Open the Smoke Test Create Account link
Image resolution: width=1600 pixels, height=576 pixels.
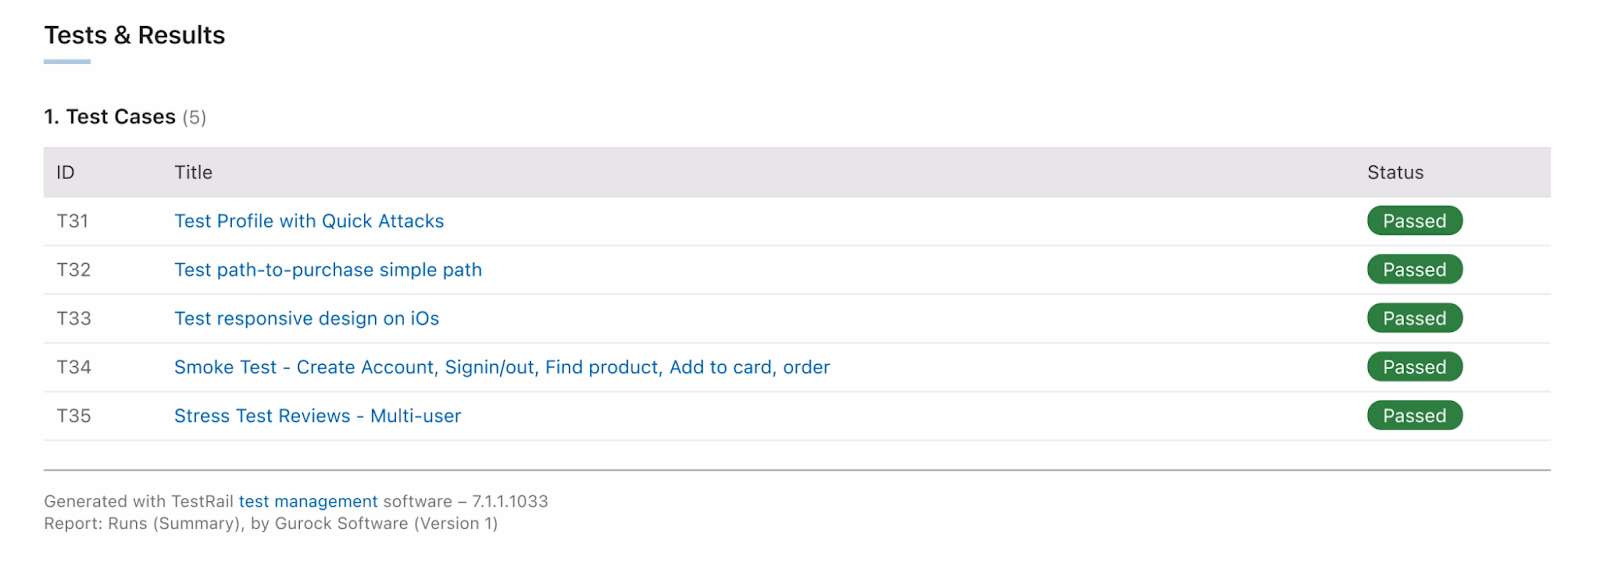click(501, 367)
